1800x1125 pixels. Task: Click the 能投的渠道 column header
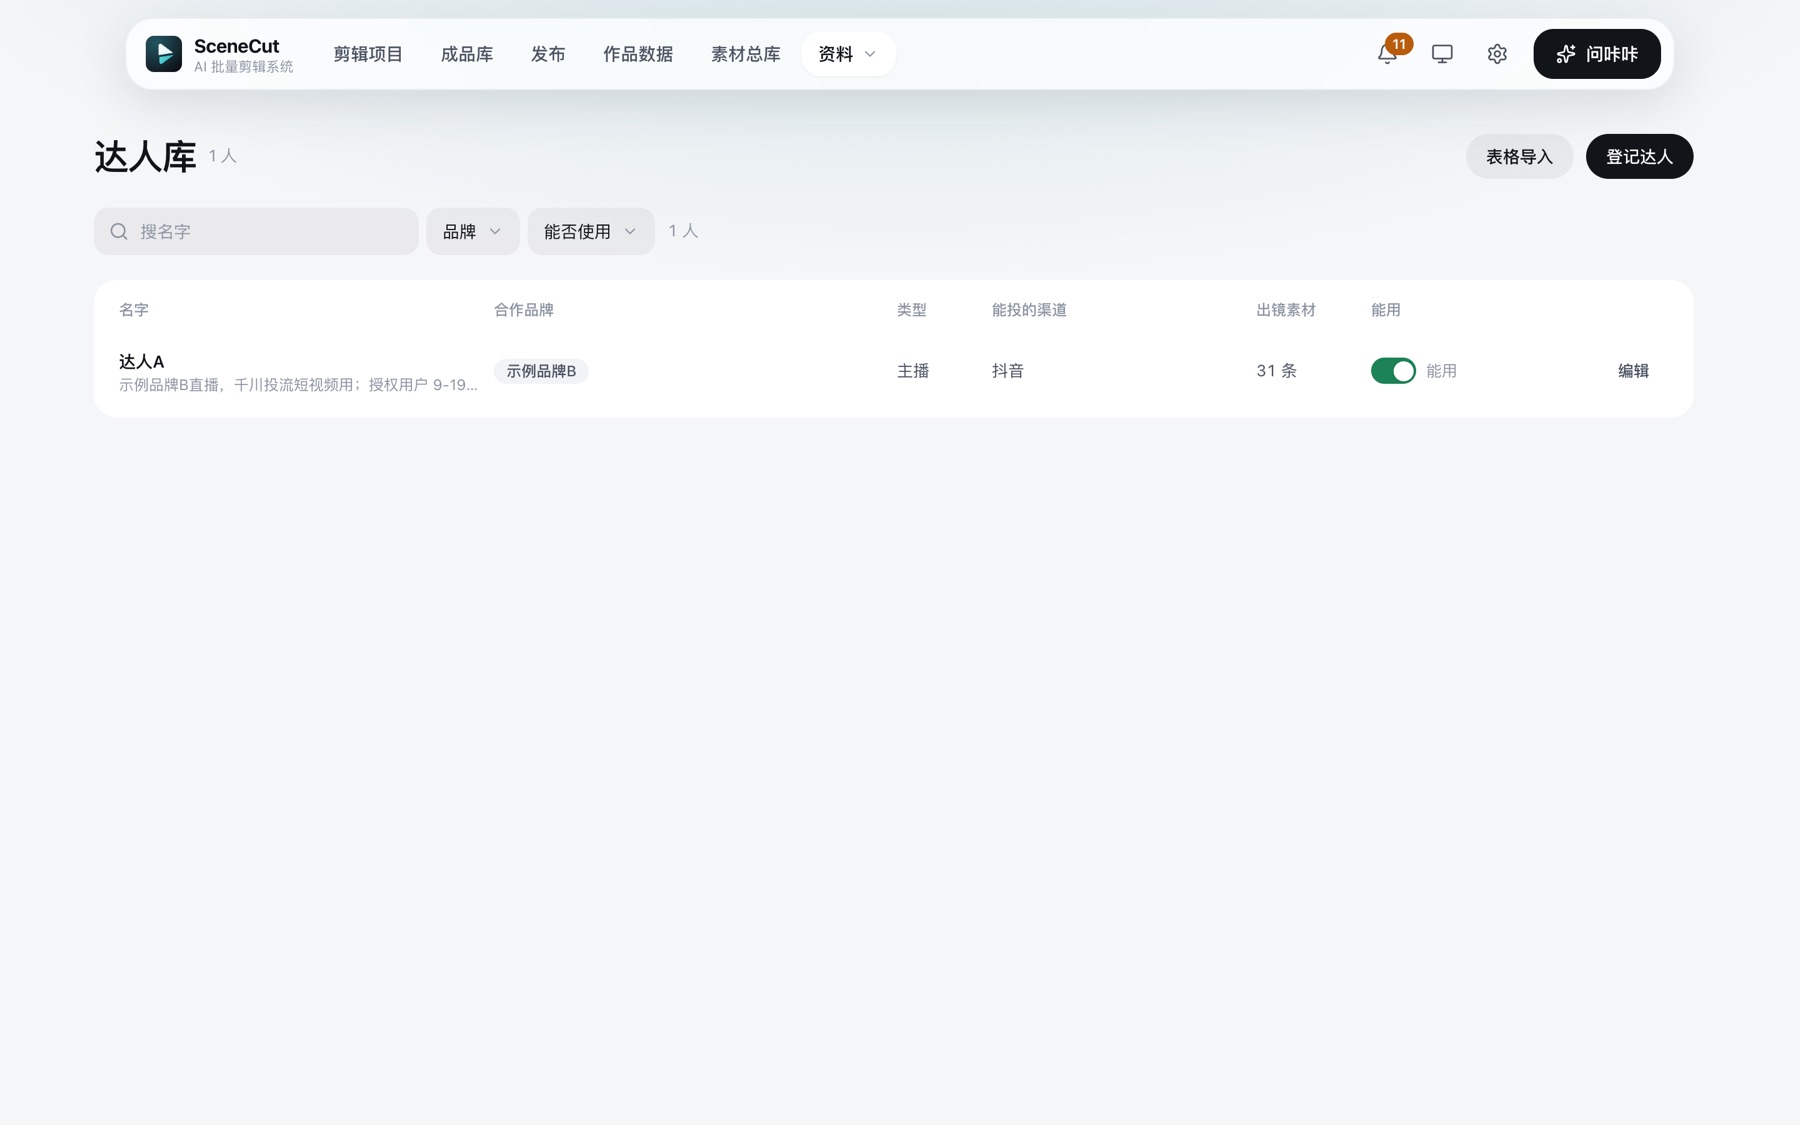pos(1029,310)
